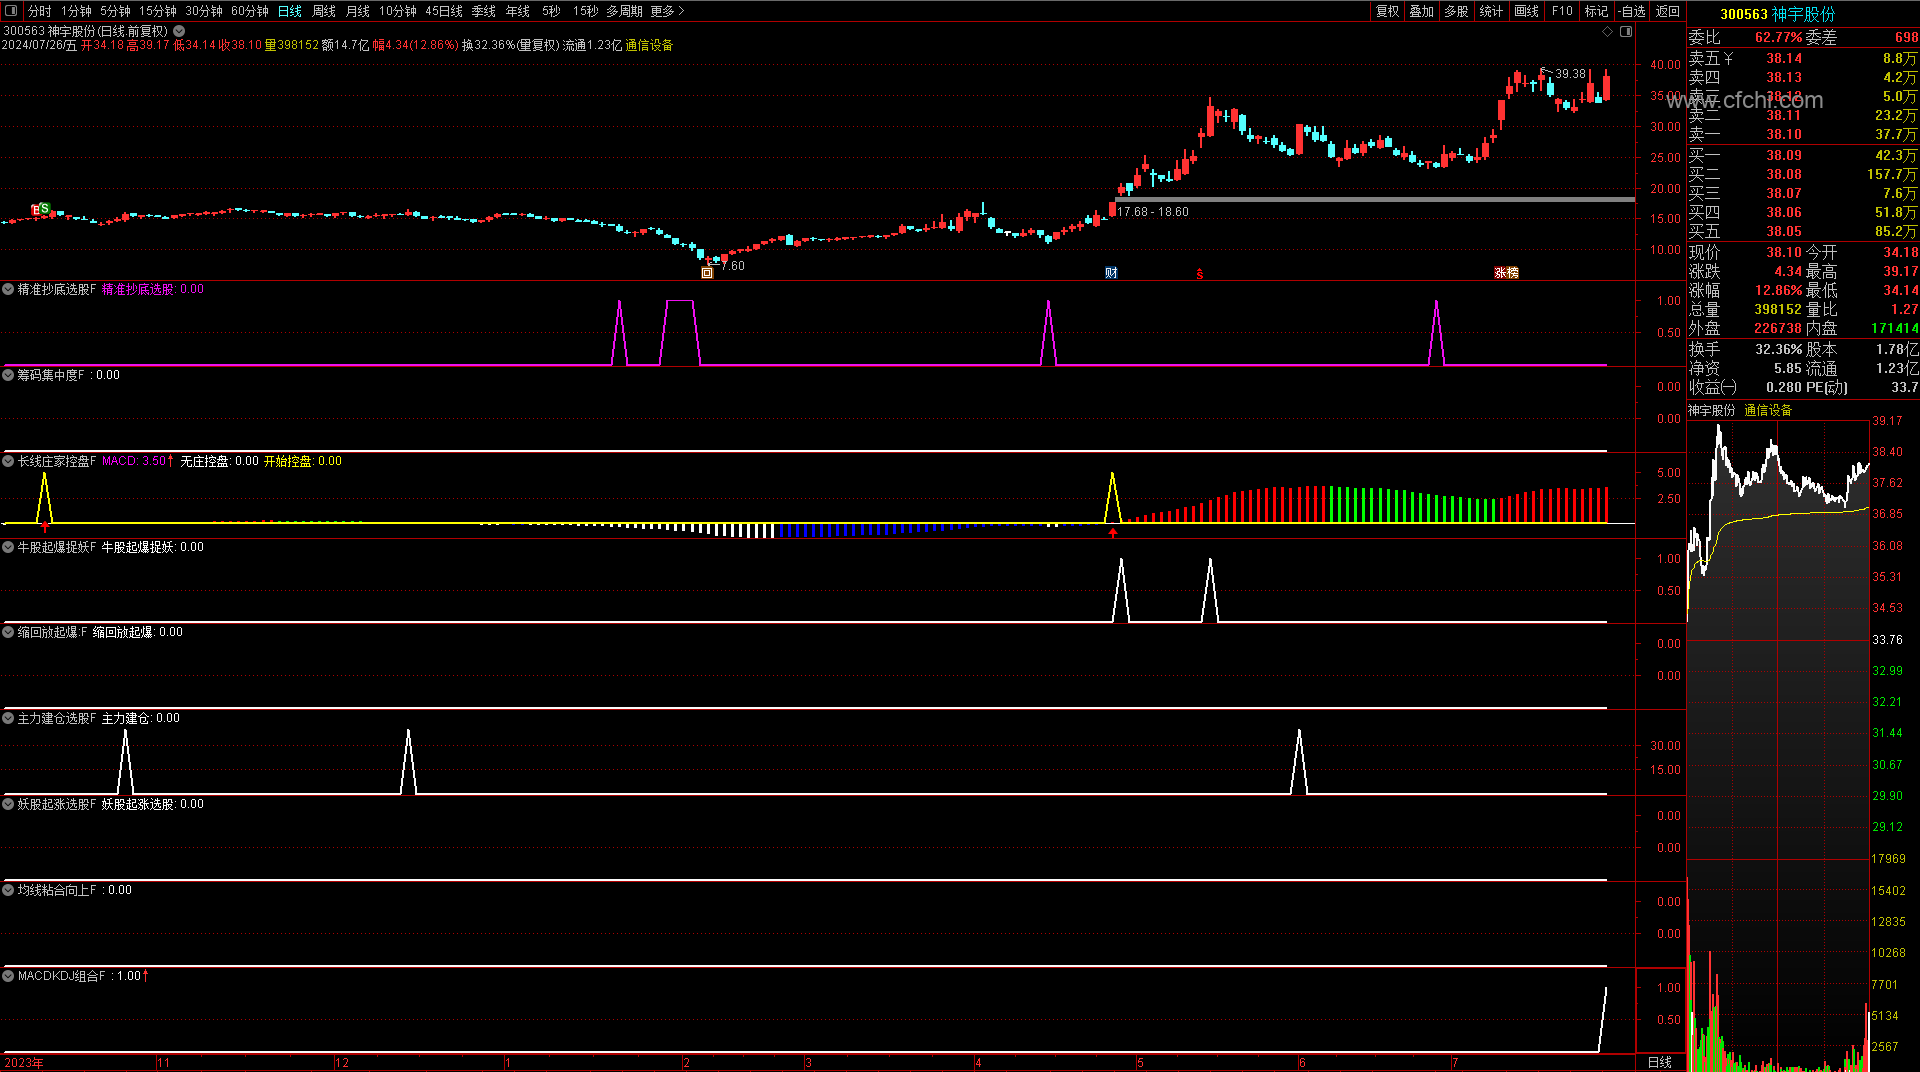Switch to the 分时 intraday tab
The width and height of the screenshot is (1920, 1072).
click(x=40, y=11)
